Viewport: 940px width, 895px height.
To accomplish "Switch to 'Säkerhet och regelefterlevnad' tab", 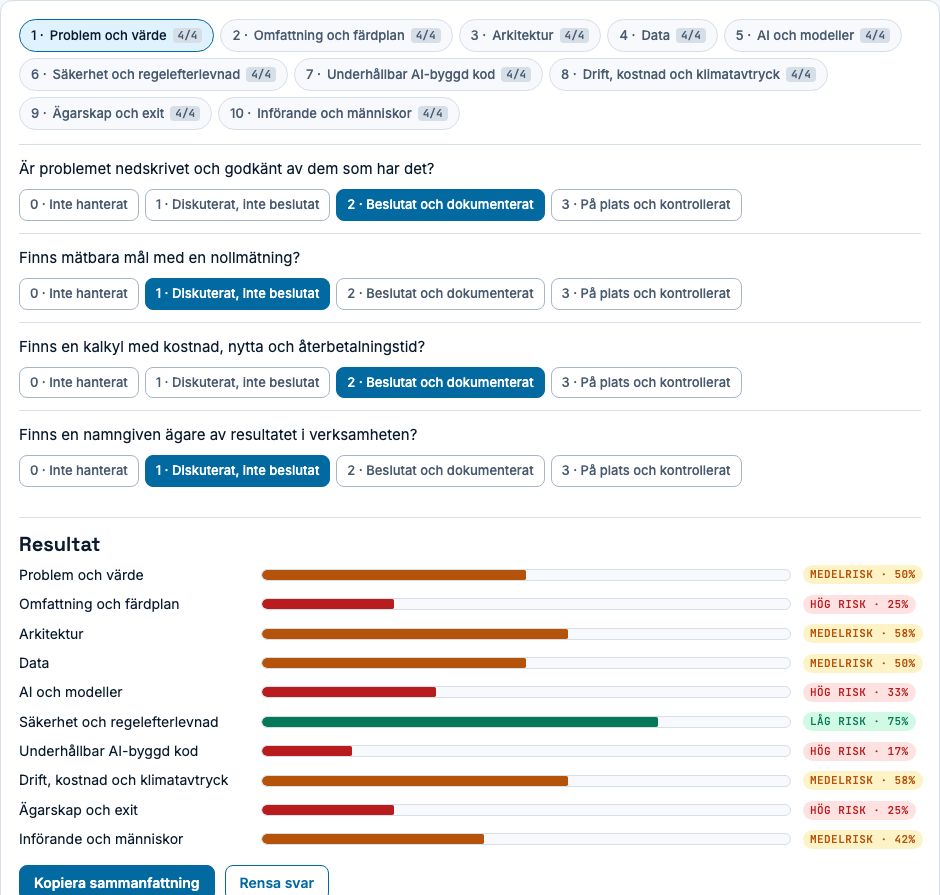I will pos(153,74).
